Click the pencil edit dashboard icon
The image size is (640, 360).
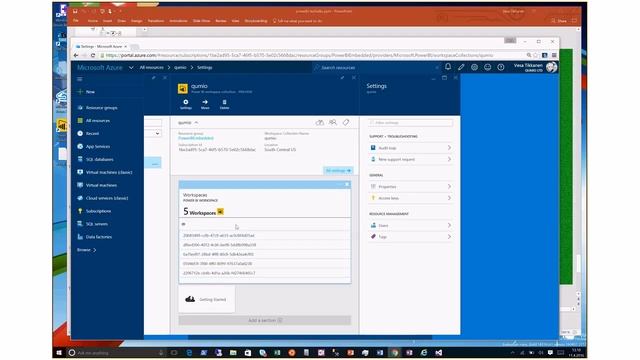461,67
